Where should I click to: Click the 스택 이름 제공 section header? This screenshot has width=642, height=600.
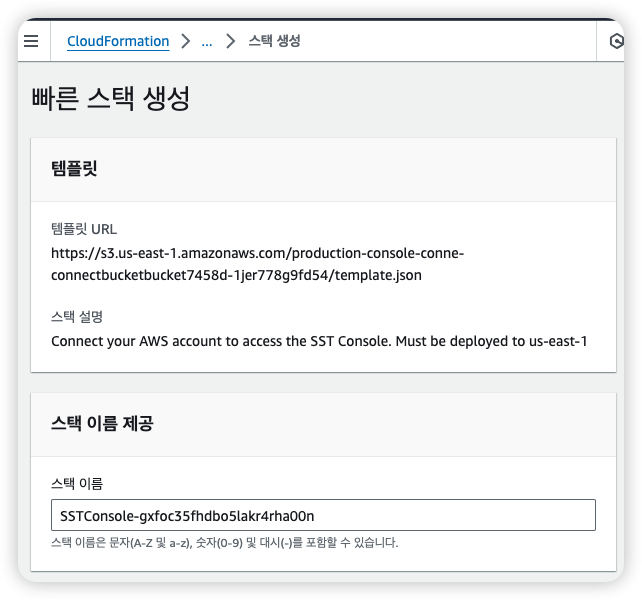coord(102,423)
